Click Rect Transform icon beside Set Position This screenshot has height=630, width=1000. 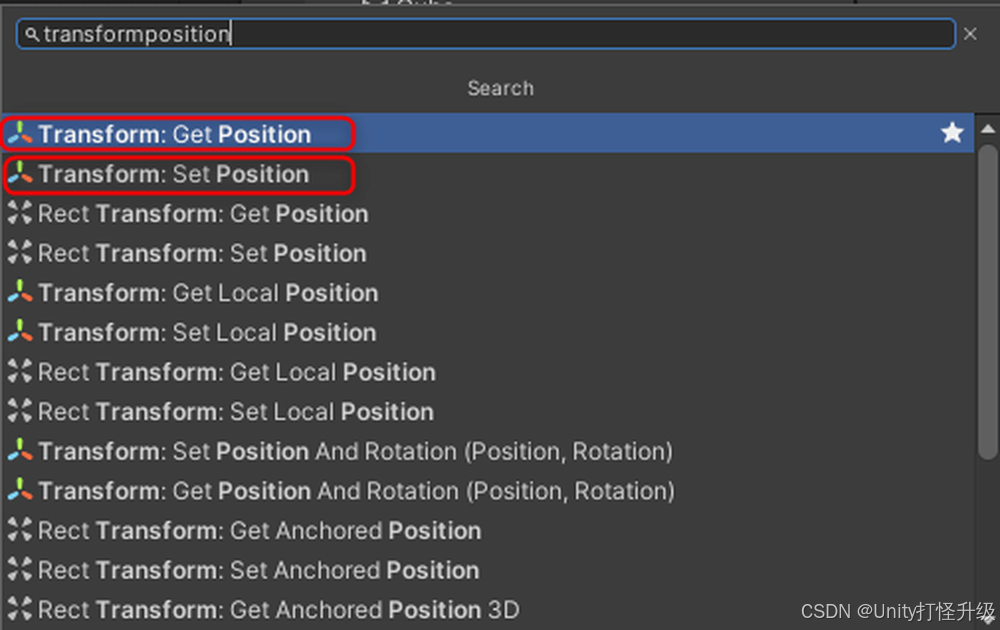[x=20, y=253]
